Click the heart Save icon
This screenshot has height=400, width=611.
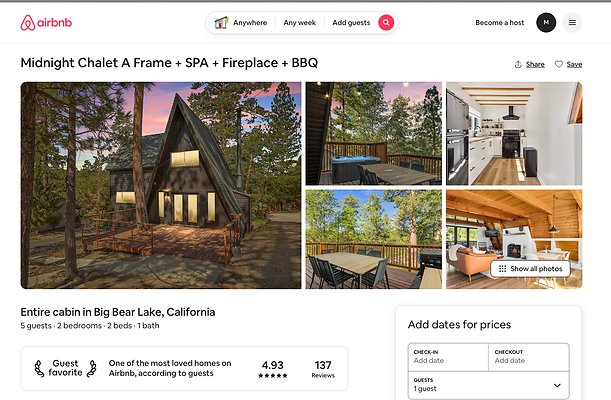pyautogui.click(x=559, y=64)
